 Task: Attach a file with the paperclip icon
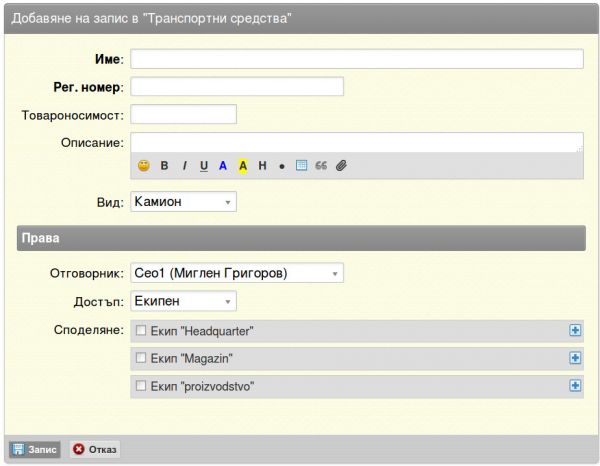341,166
